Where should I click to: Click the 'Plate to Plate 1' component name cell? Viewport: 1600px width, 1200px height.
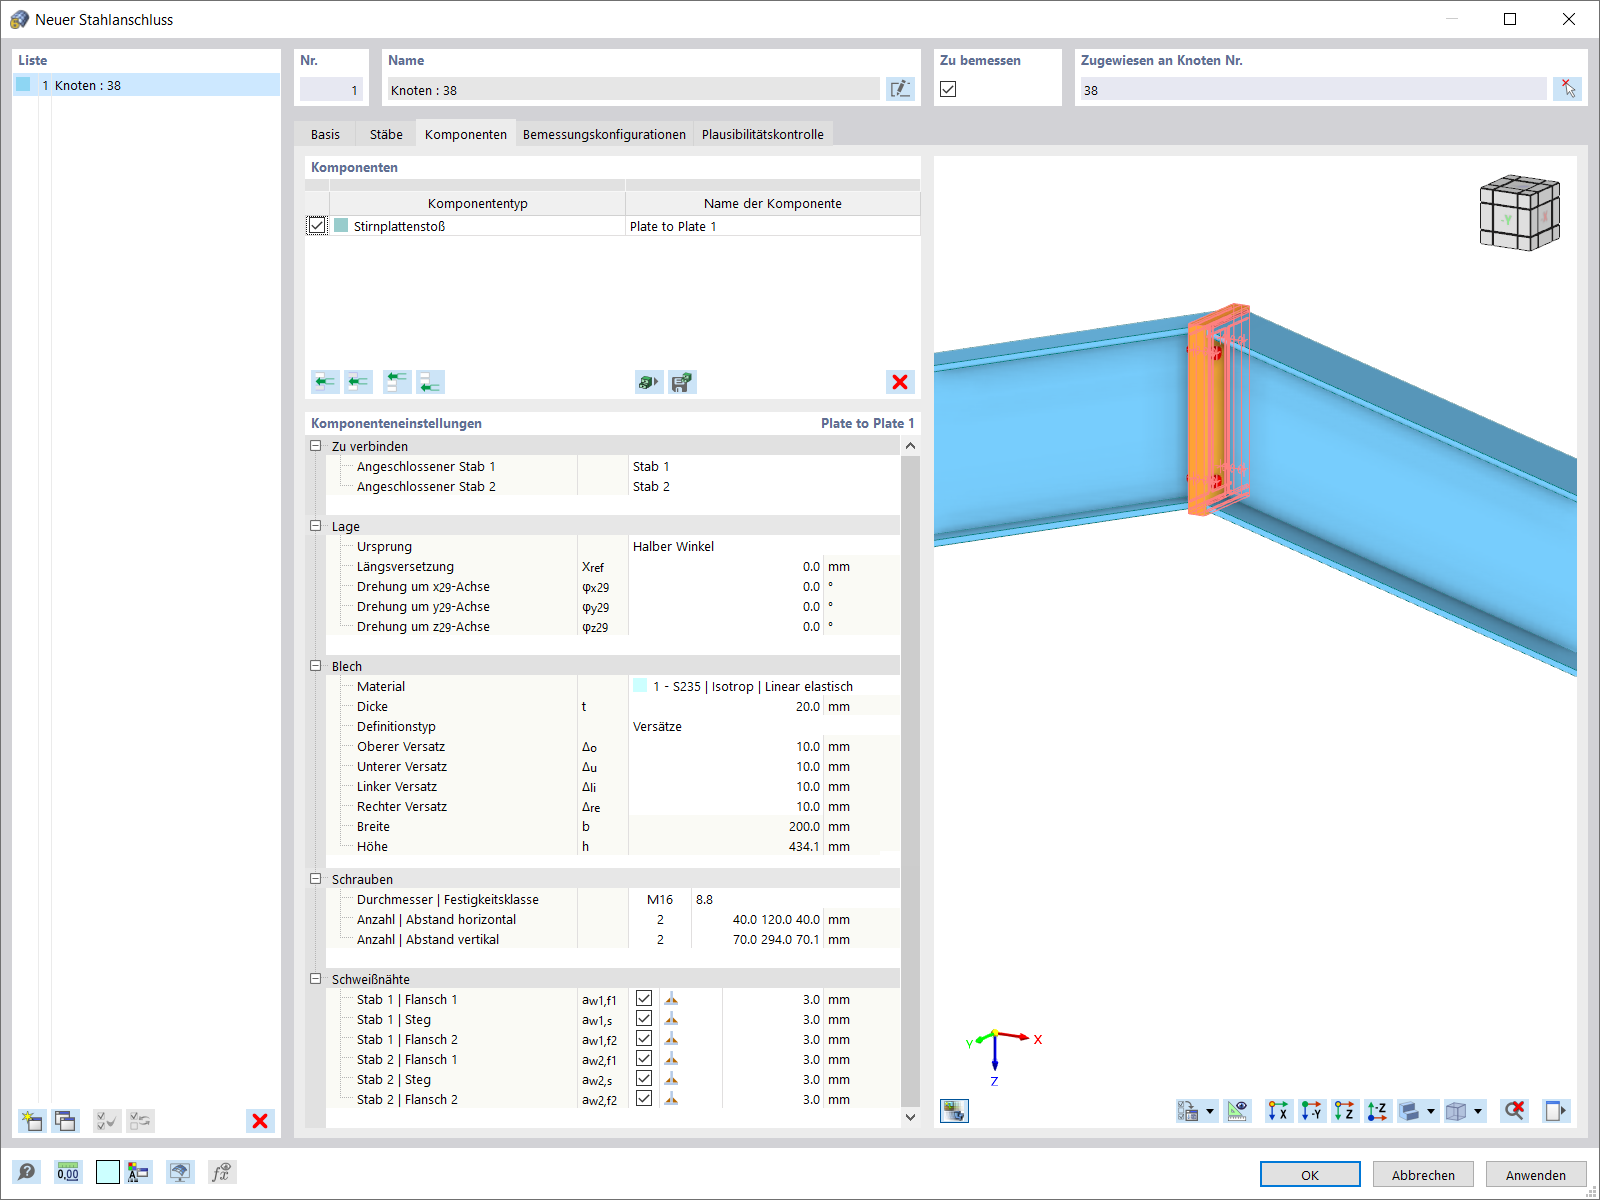[x=772, y=226]
